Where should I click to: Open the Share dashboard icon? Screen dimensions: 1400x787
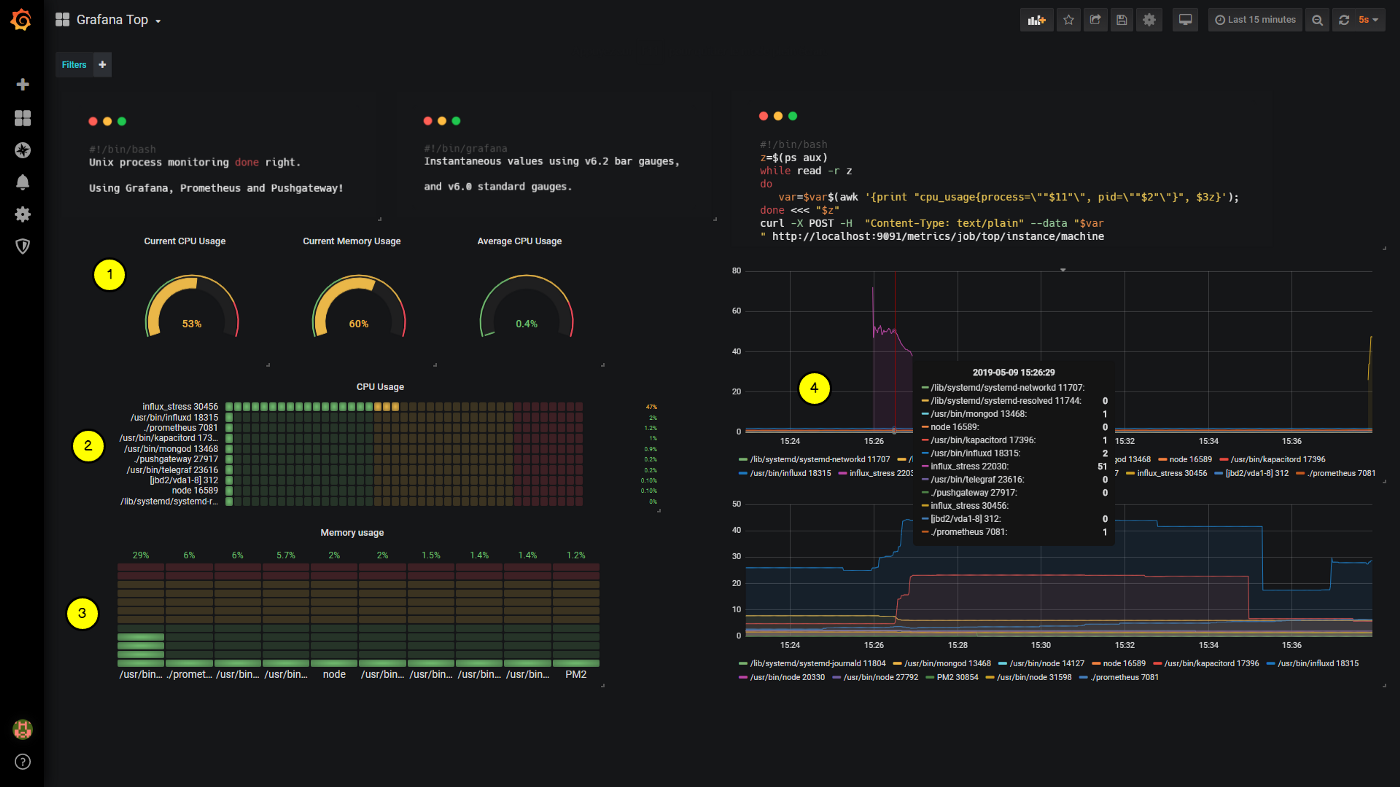[x=1094, y=19]
